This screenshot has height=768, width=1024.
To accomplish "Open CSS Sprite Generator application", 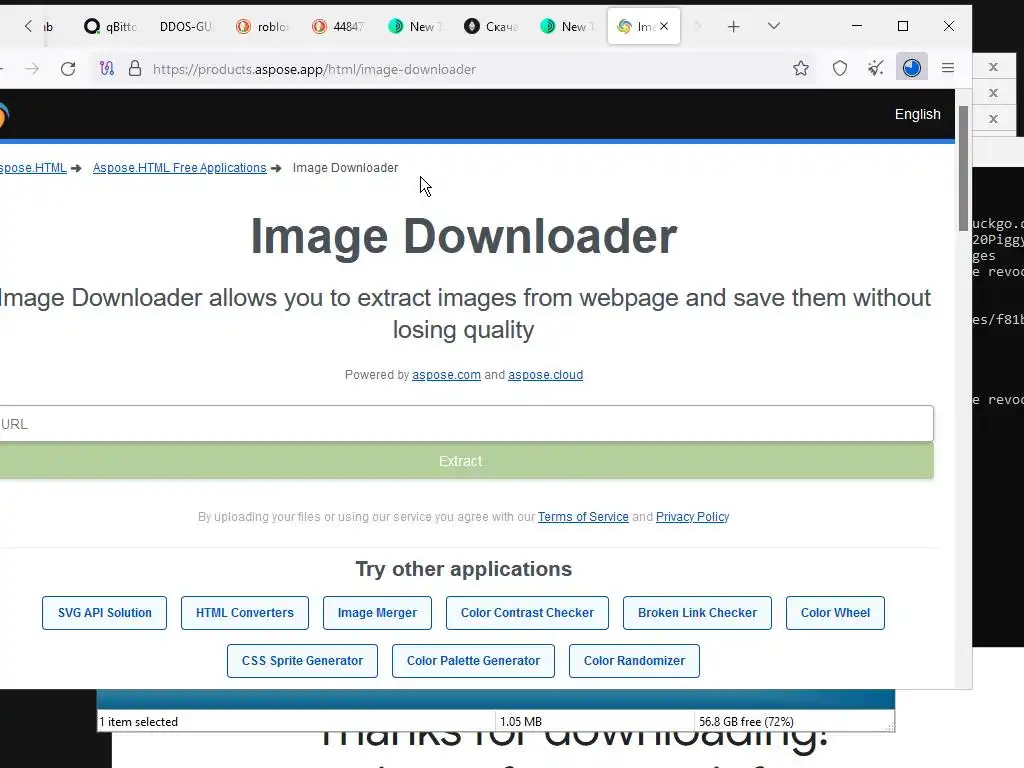I will pyautogui.click(x=302, y=661).
